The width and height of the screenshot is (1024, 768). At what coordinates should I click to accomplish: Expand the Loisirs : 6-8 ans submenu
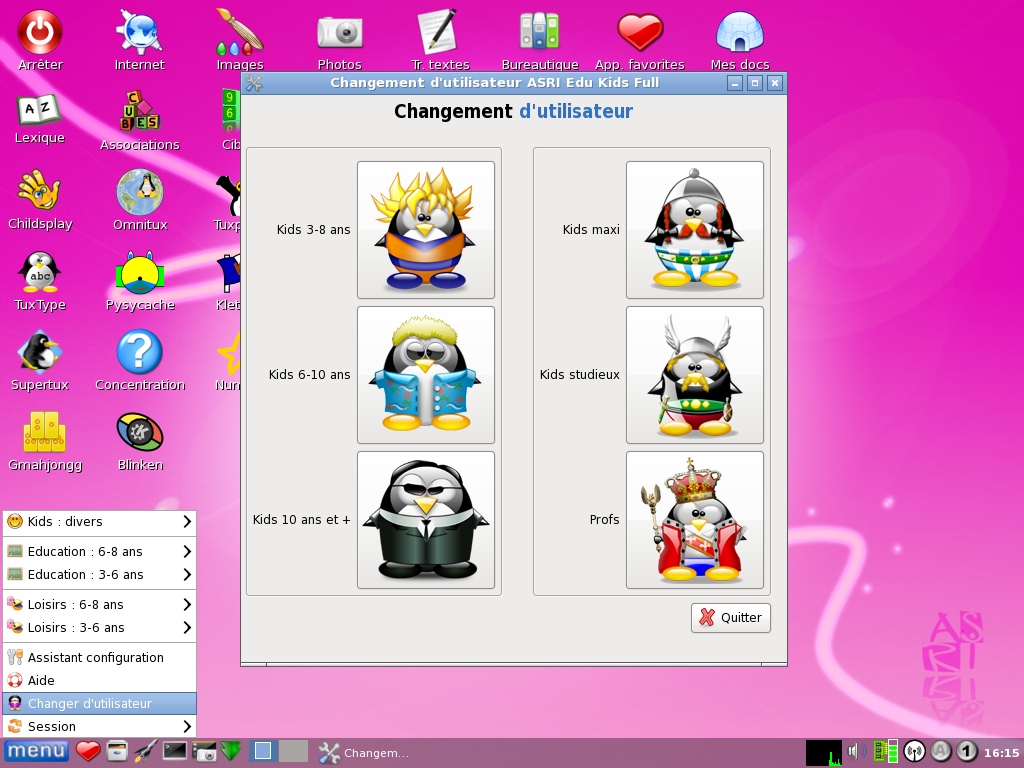click(x=99, y=604)
